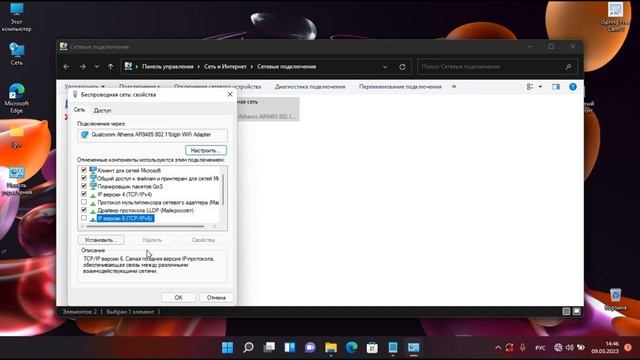Switch to Доступ tab
This screenshot has height=360, width=640.
[x=102, y=110]
